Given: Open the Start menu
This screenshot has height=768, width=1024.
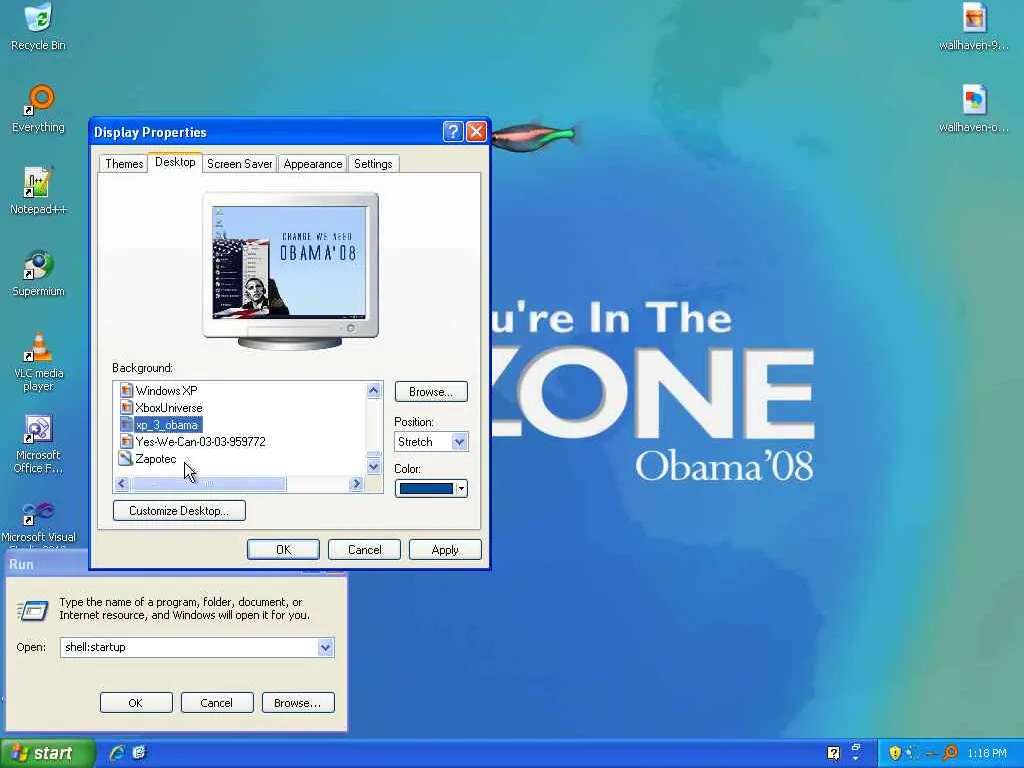Looking at the screenshot, I should pyautogui.click(x=47, y=753).
